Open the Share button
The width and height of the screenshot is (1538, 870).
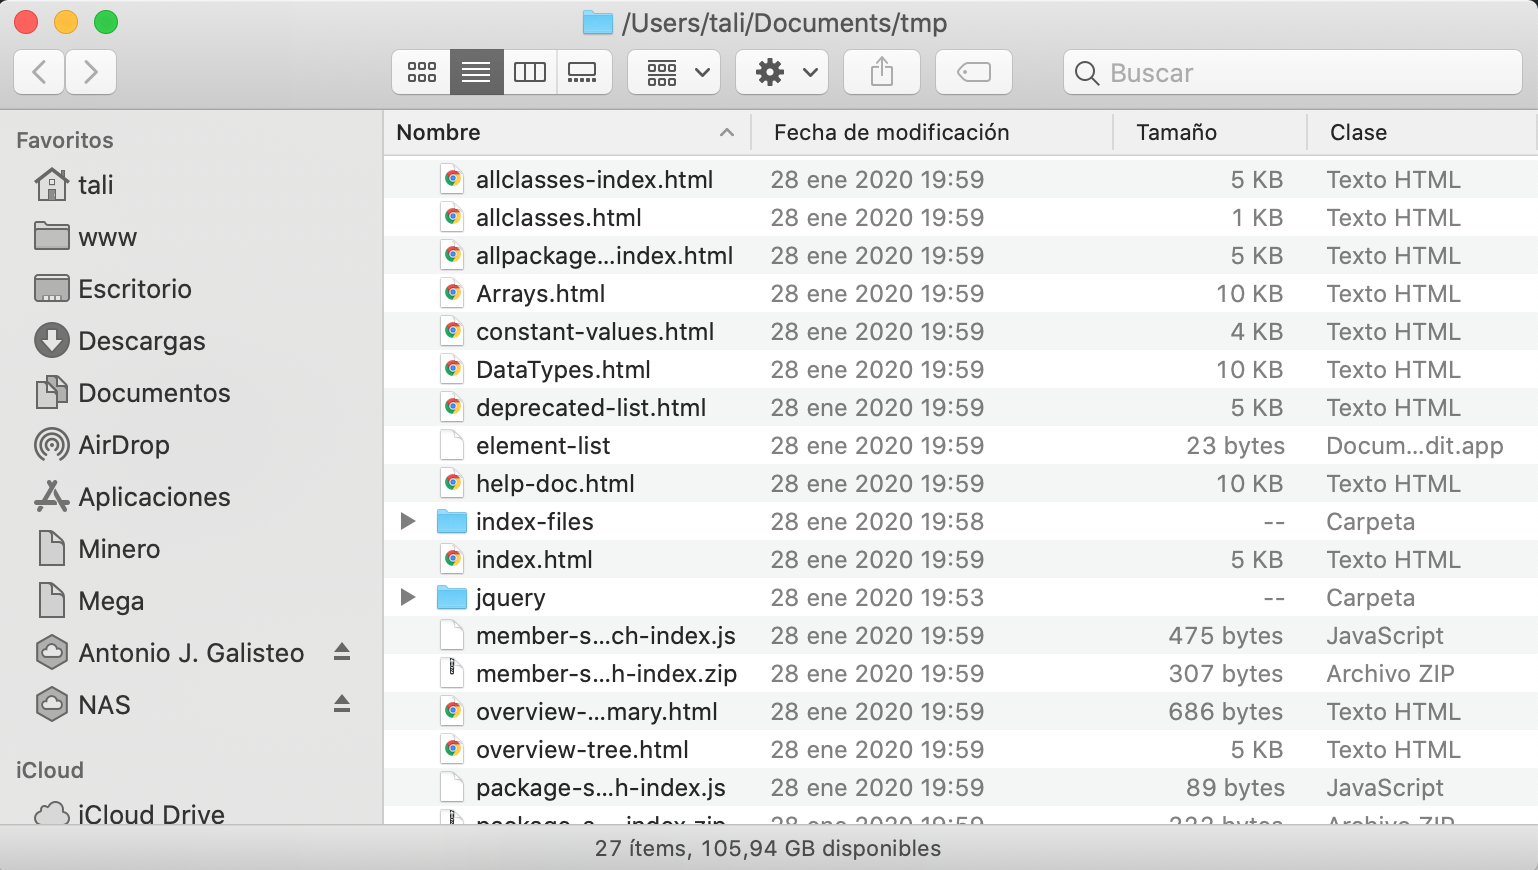[881, 71]
